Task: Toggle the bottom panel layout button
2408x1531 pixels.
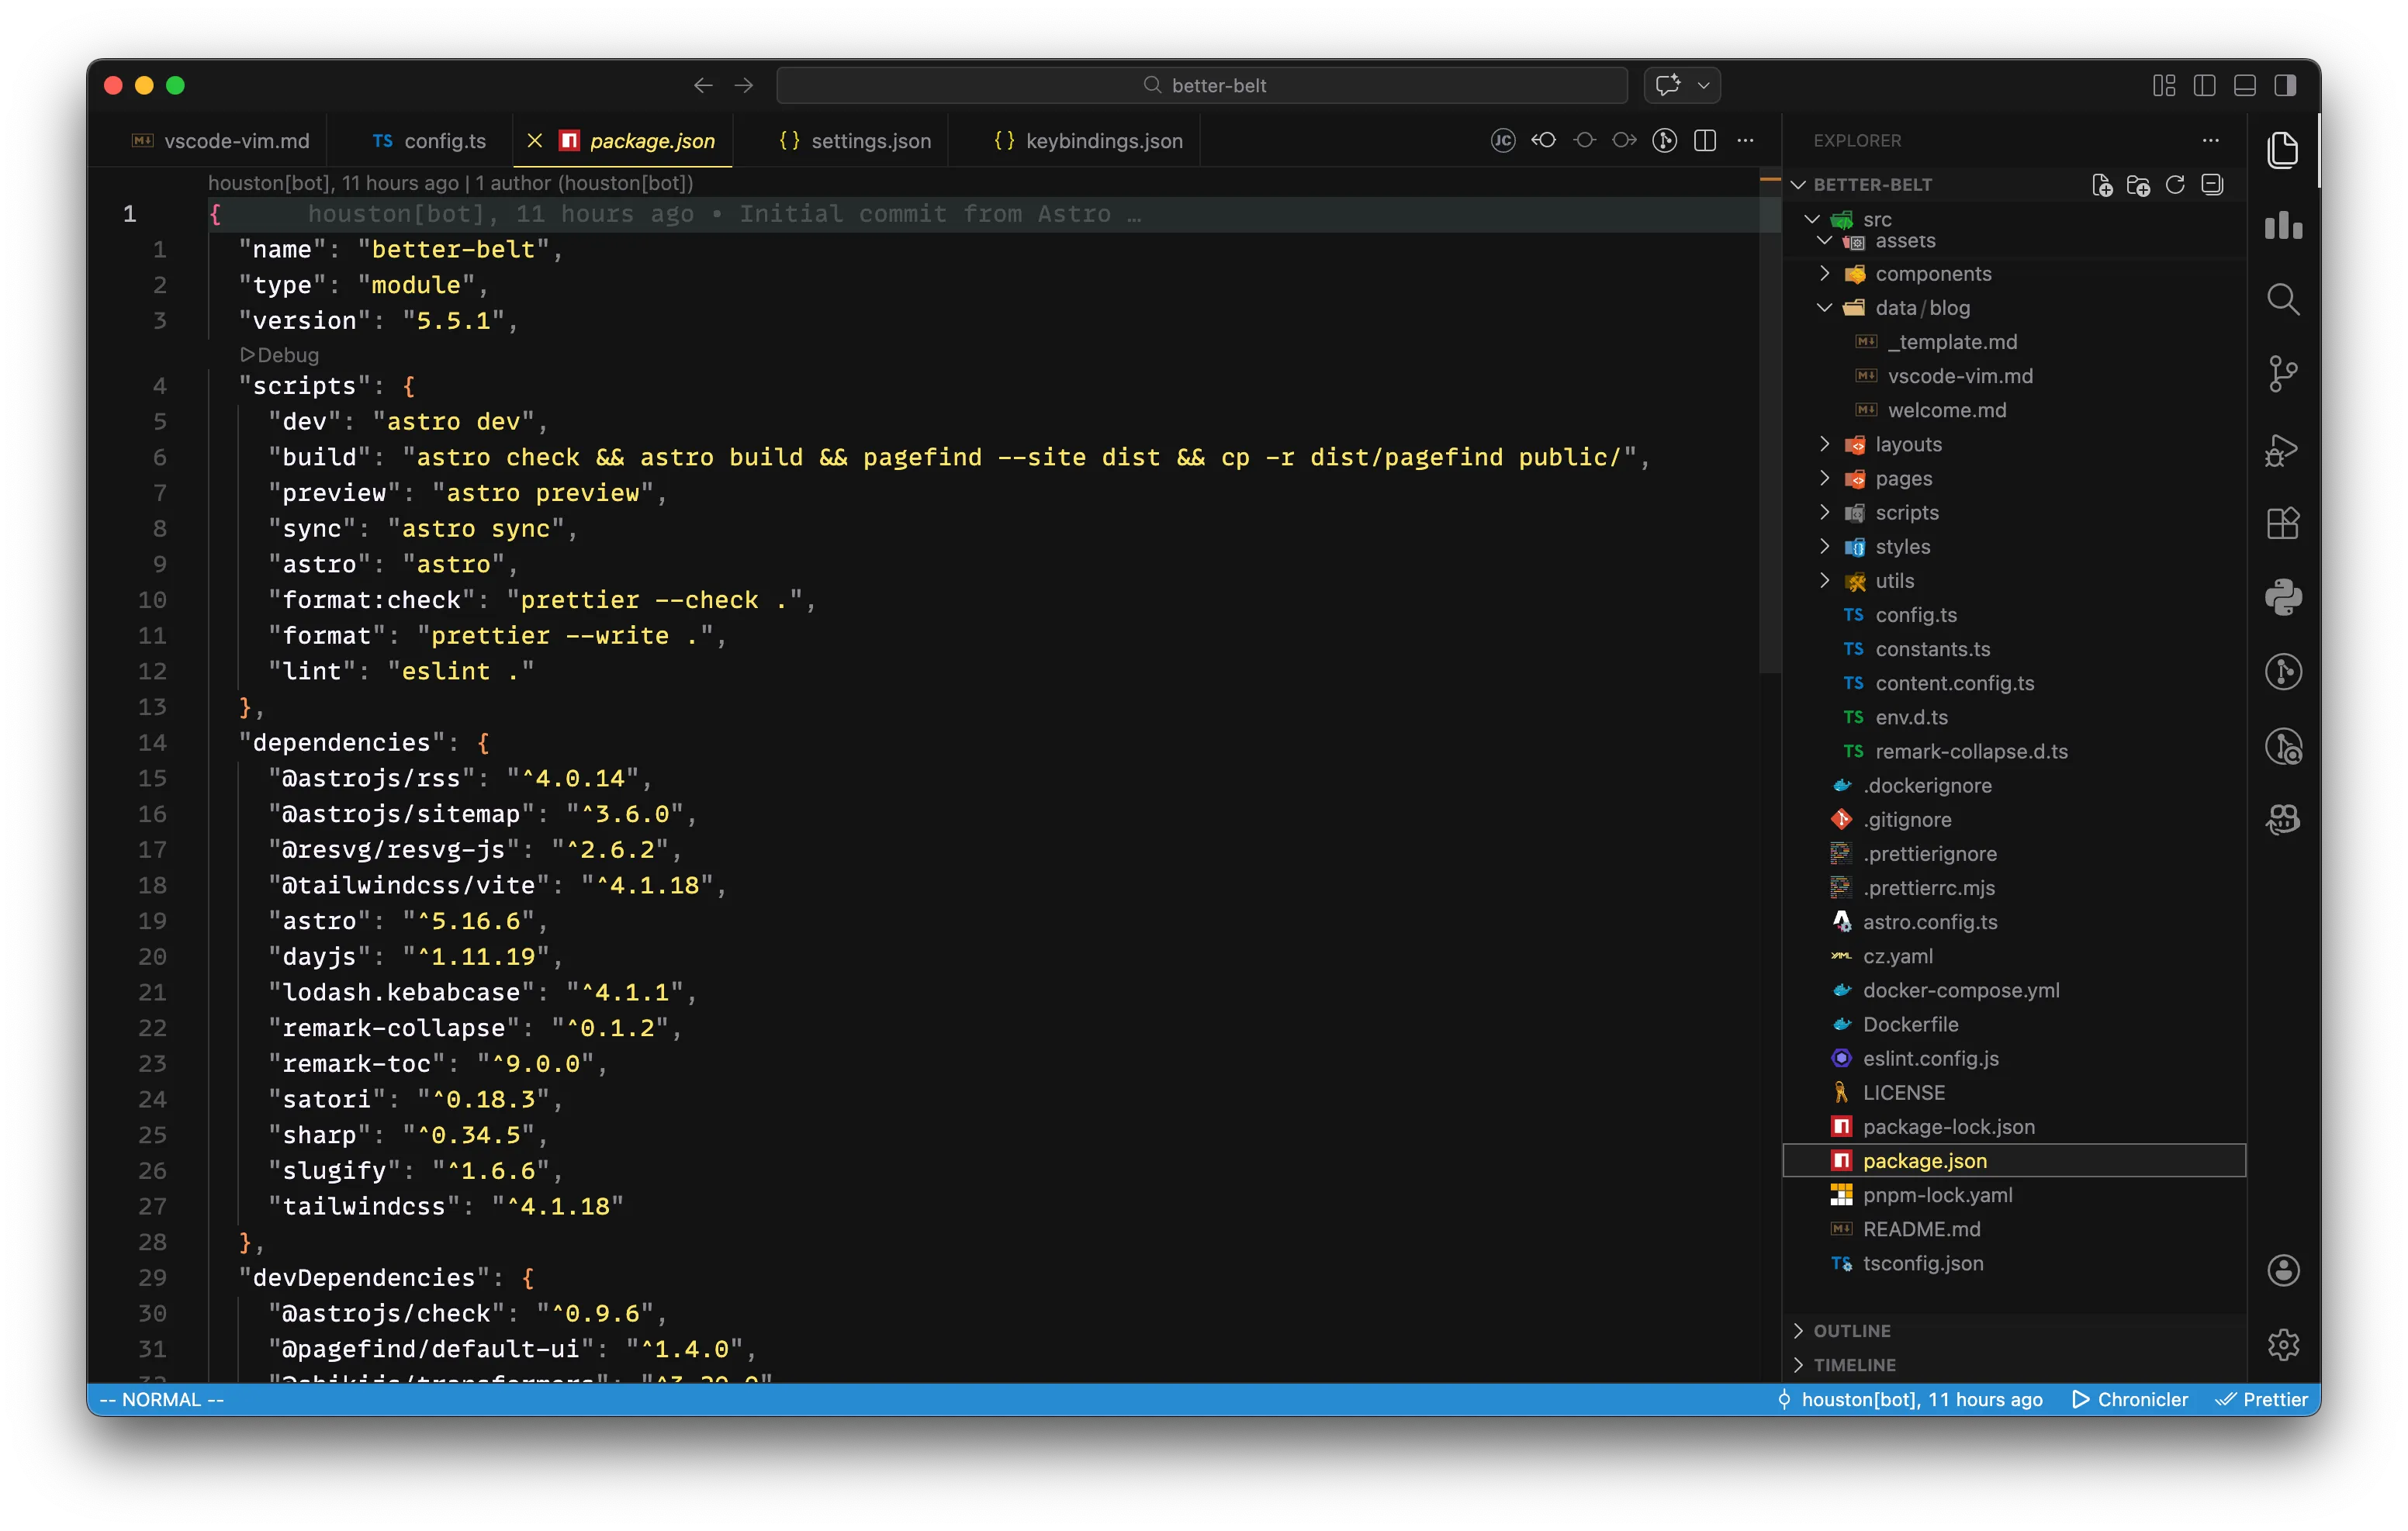Action: (x=2244, y=86)
